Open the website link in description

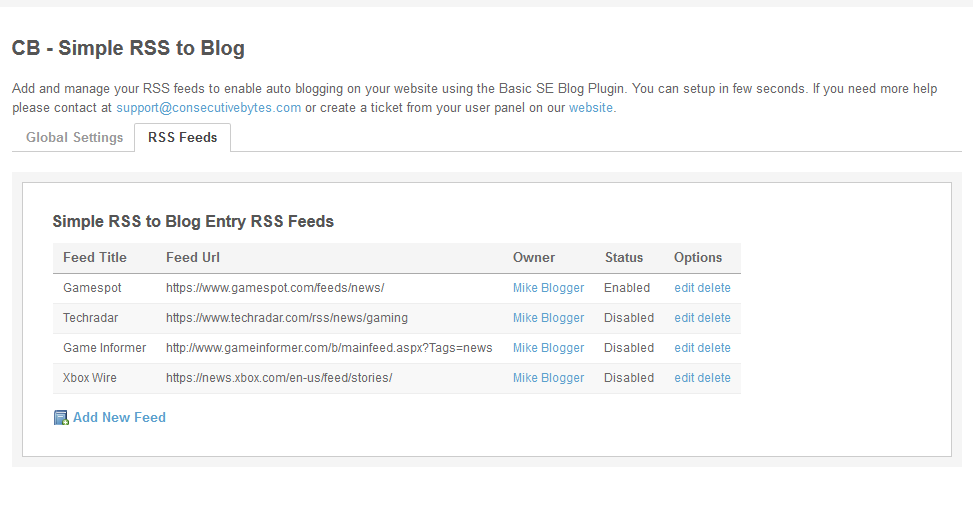coord(590,108)
